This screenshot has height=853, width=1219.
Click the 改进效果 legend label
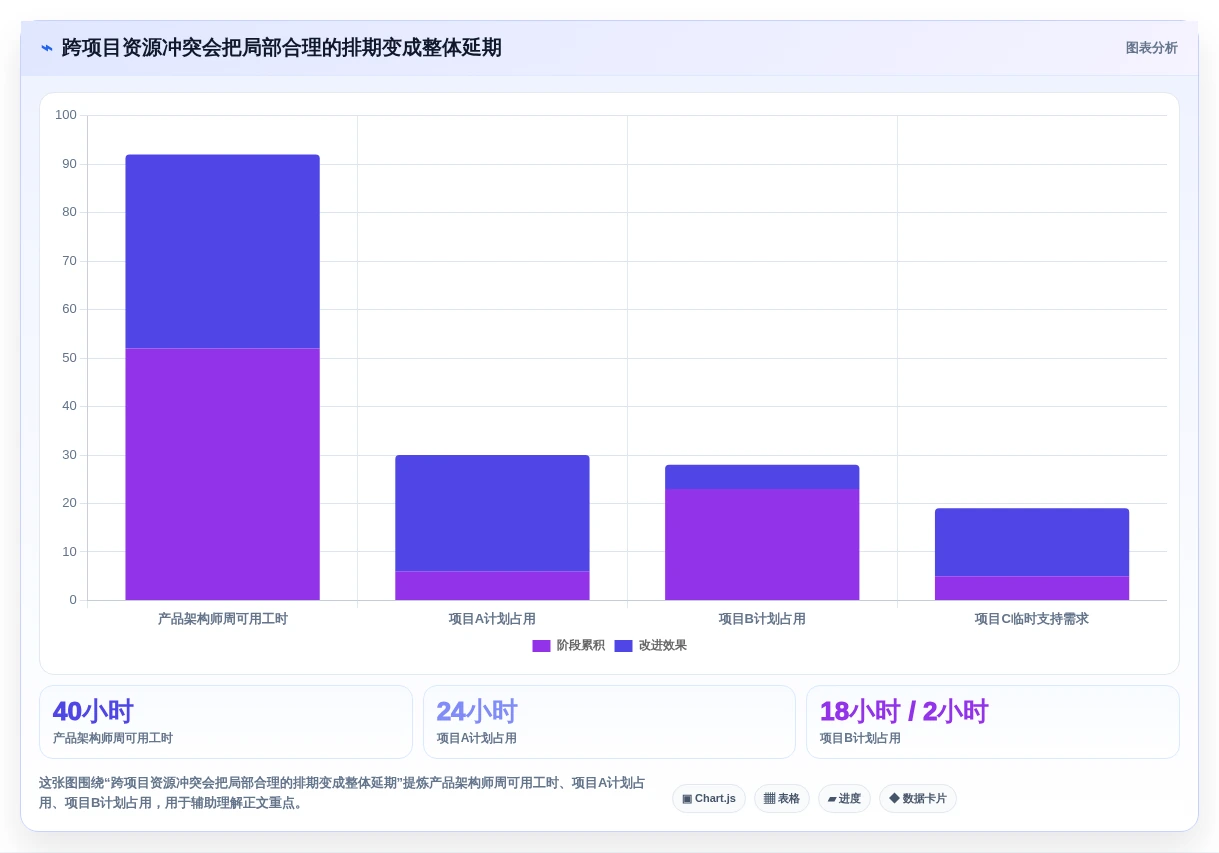pos(663,646)
